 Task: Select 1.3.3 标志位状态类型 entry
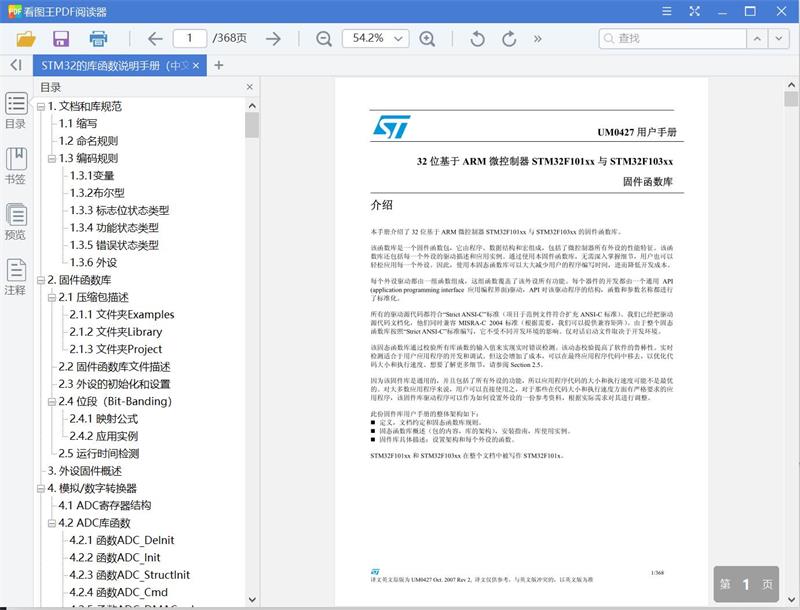click(119, 210)
